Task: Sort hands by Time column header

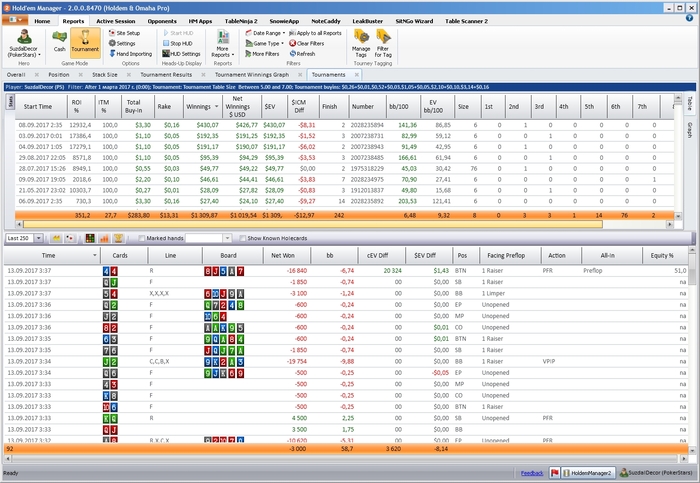Action: 52,255
